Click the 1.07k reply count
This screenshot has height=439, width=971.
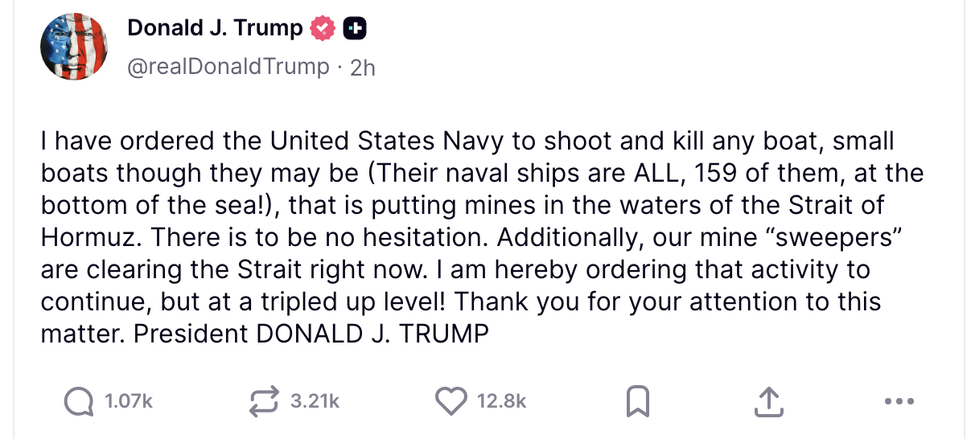click(x=128, y=401)
